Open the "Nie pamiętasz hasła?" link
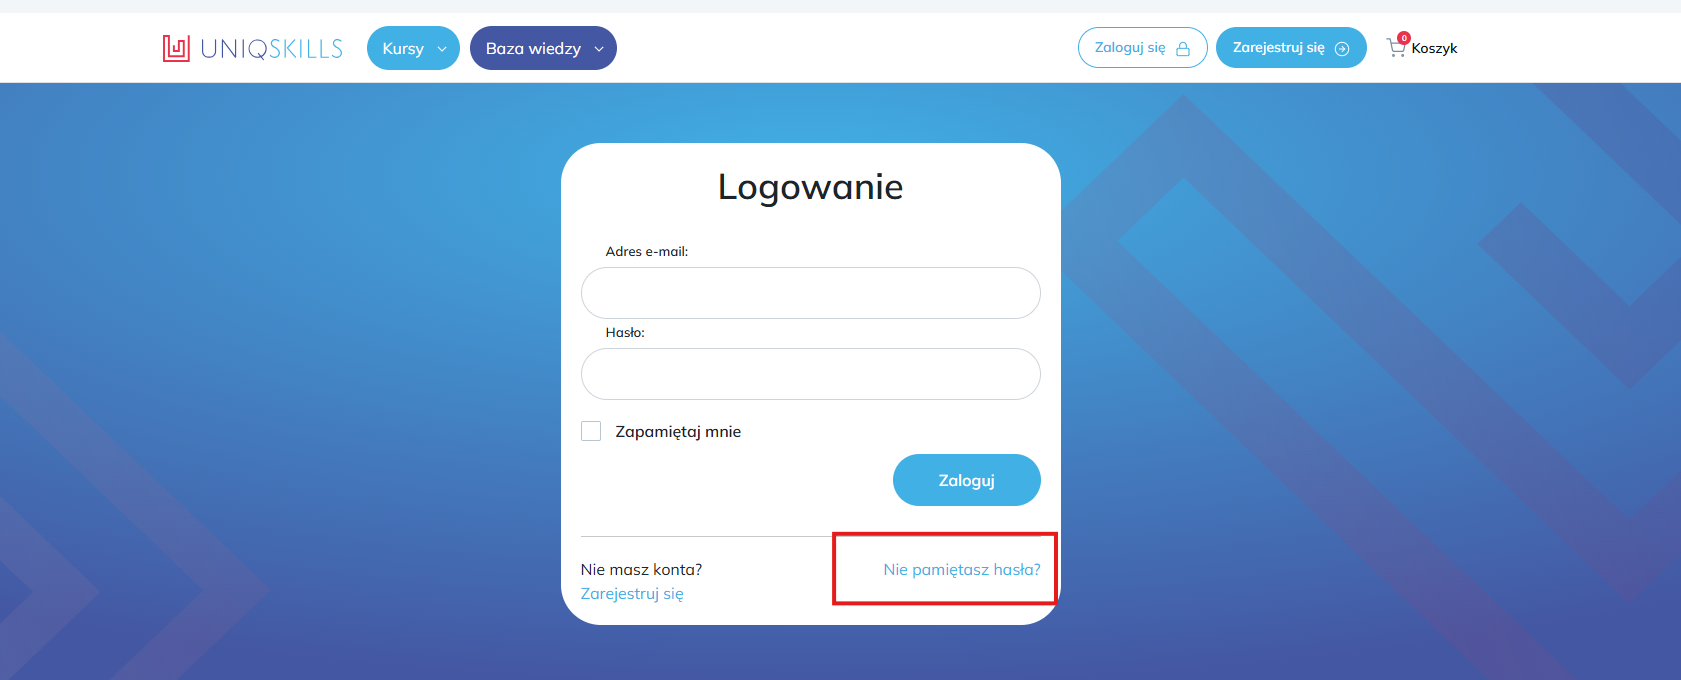 (961, 570)
